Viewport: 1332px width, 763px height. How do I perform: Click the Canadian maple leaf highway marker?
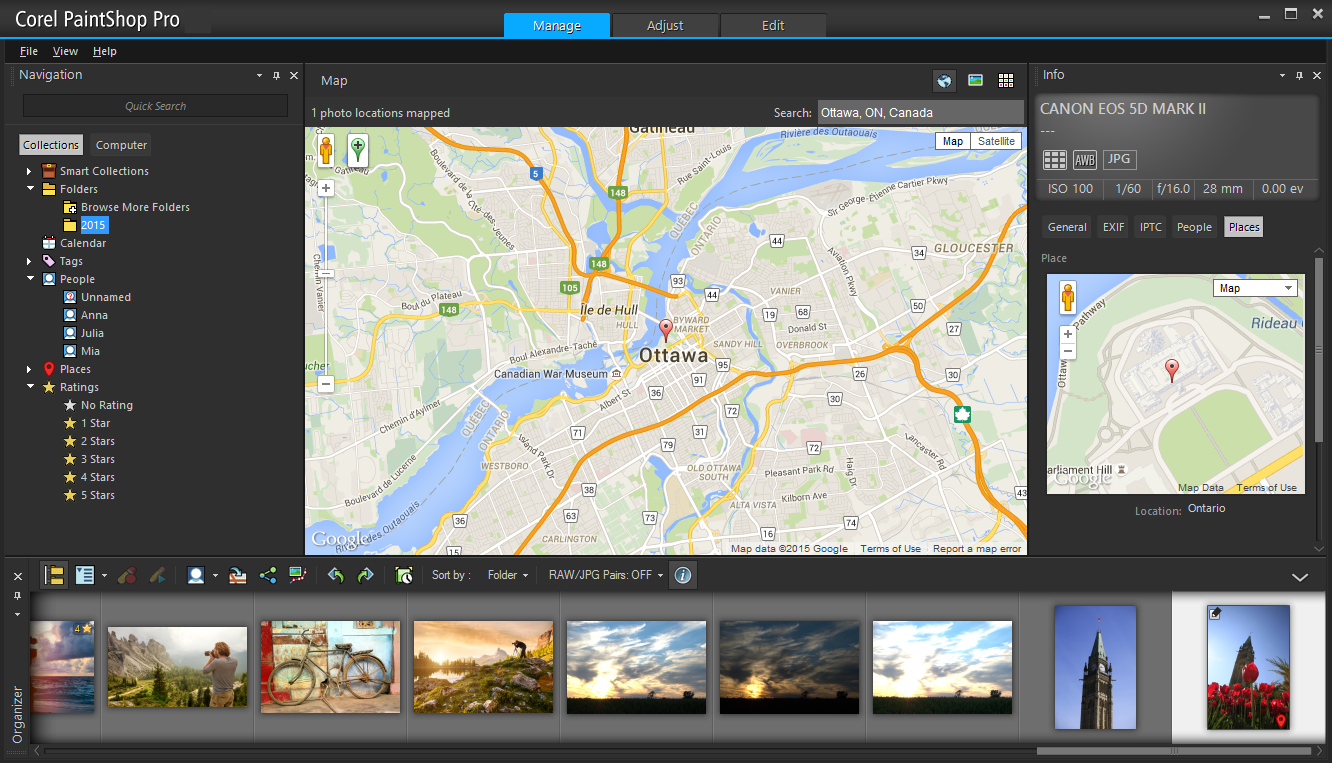pos(963,415)
